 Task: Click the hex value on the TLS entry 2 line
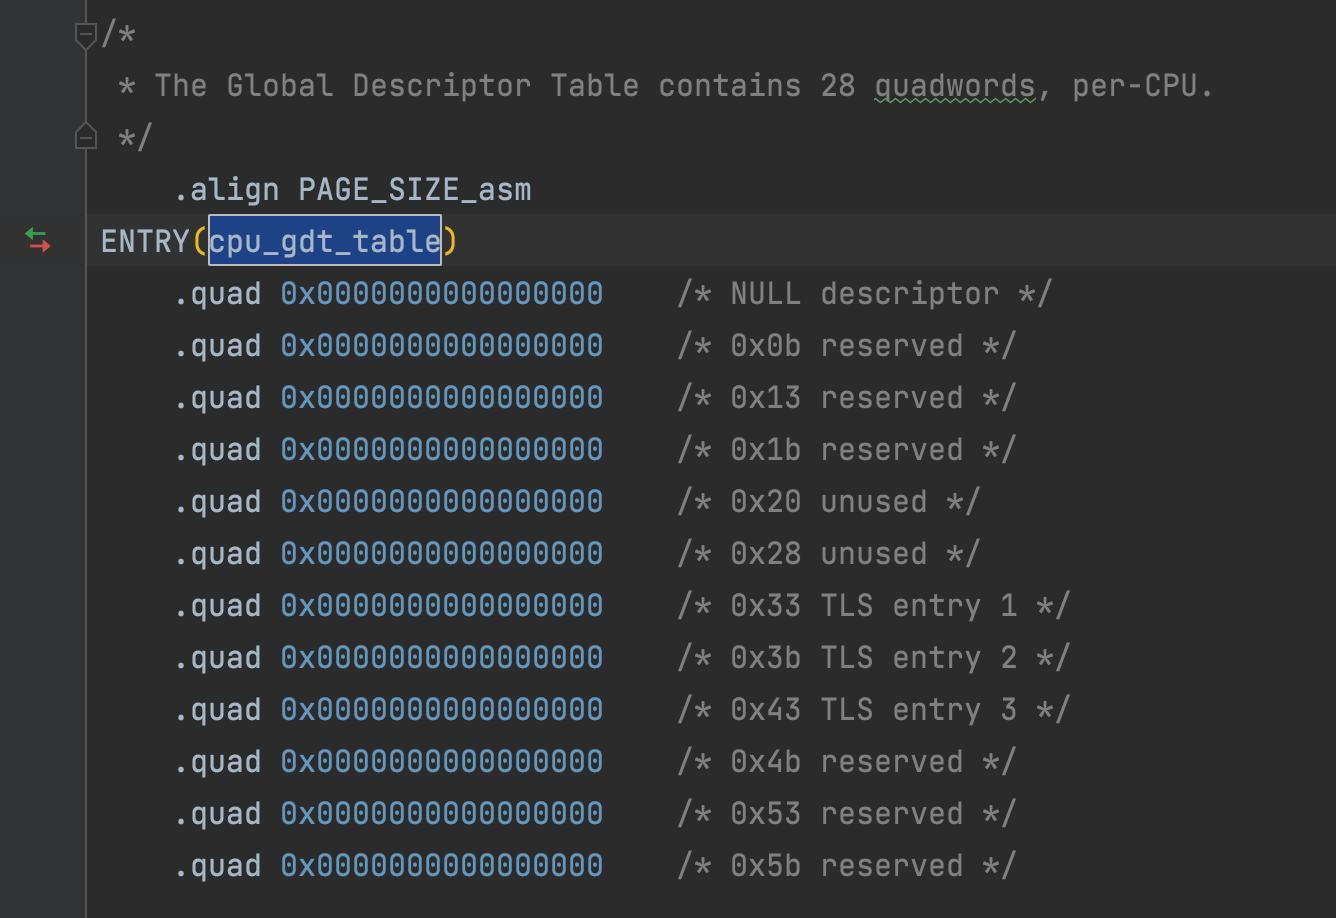tap(442, 658)
